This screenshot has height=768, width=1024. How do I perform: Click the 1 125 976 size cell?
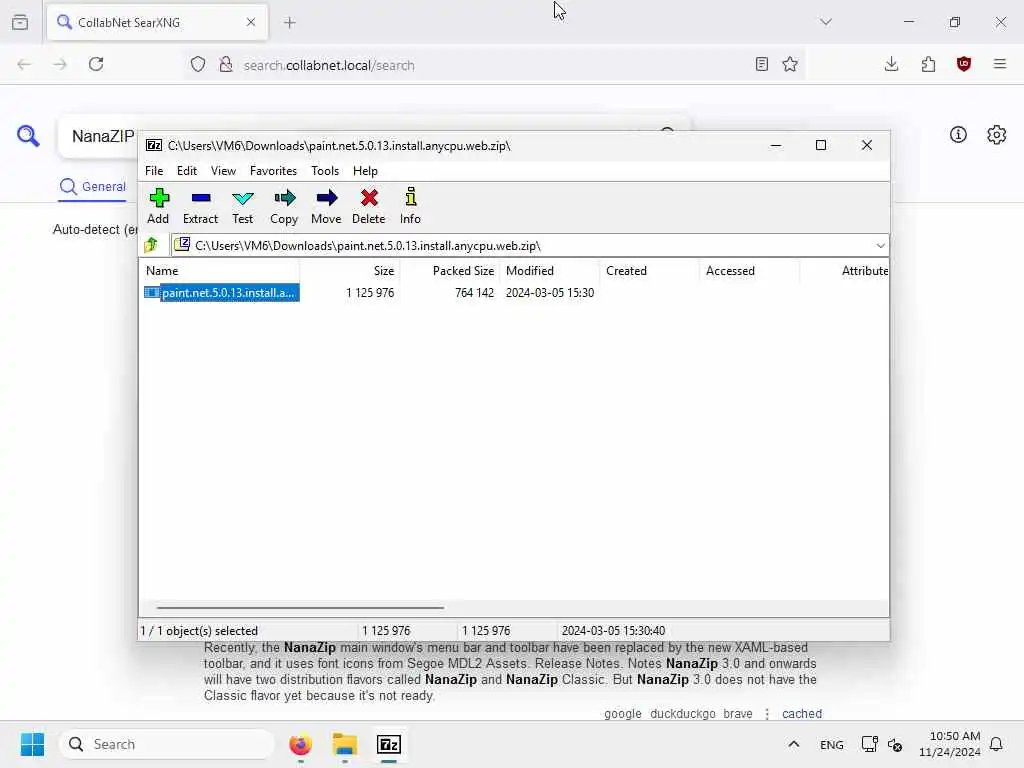370,293
